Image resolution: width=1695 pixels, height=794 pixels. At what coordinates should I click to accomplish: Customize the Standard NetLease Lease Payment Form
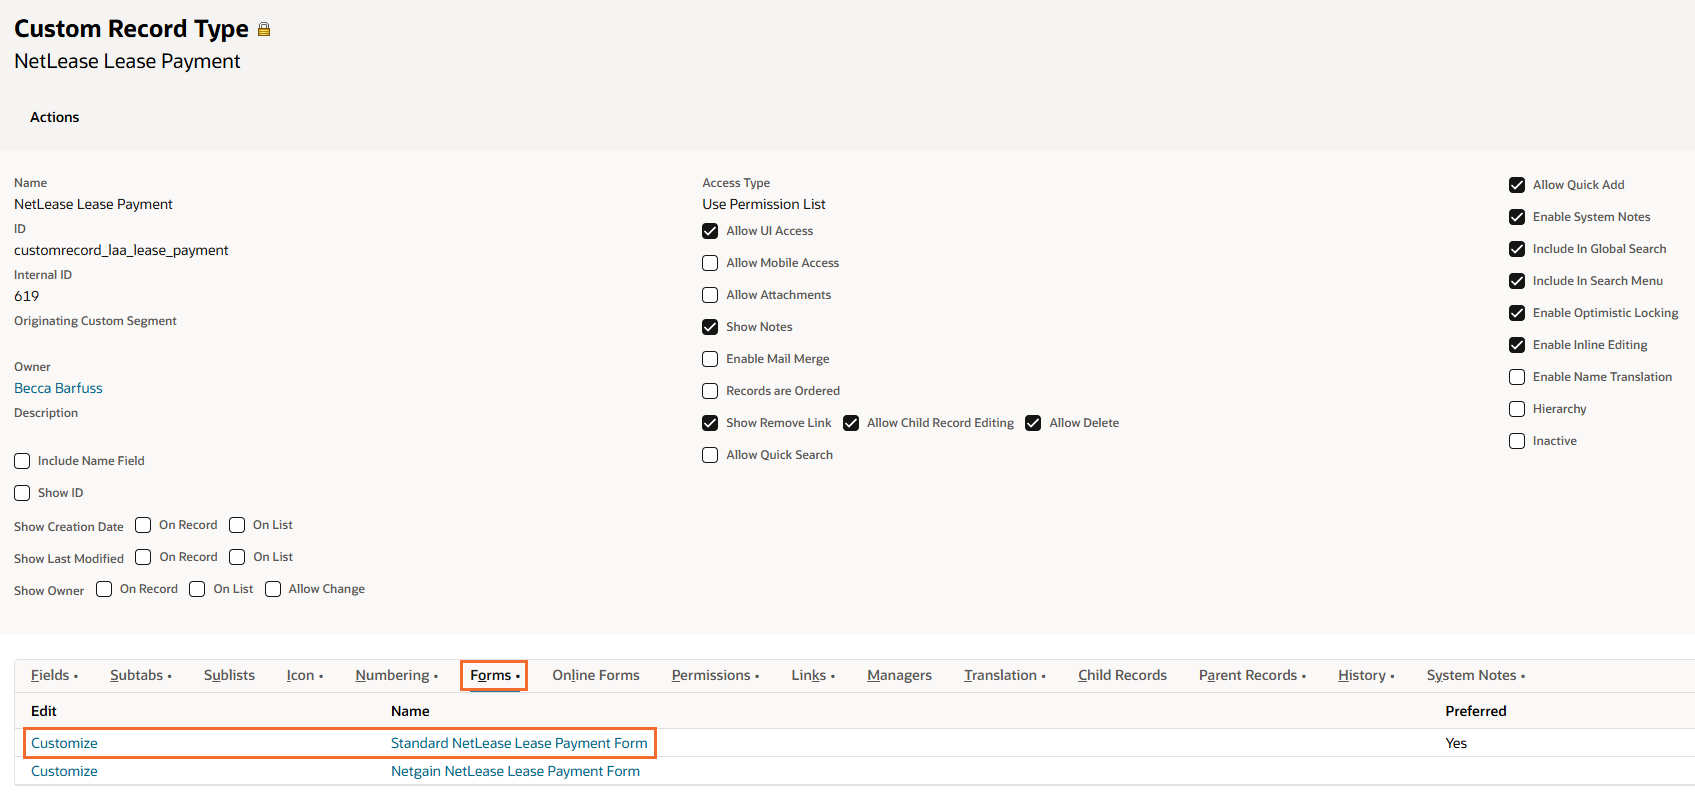click(64, 743)
